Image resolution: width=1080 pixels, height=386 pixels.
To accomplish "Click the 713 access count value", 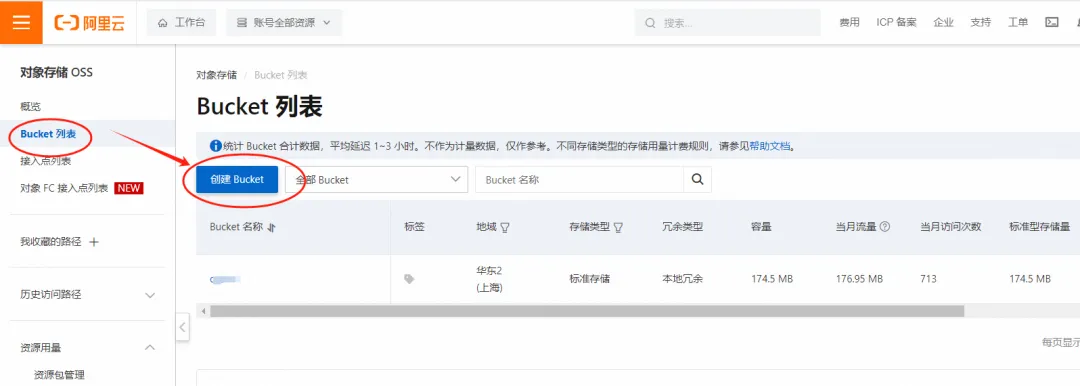I will [x=928, y=279].
